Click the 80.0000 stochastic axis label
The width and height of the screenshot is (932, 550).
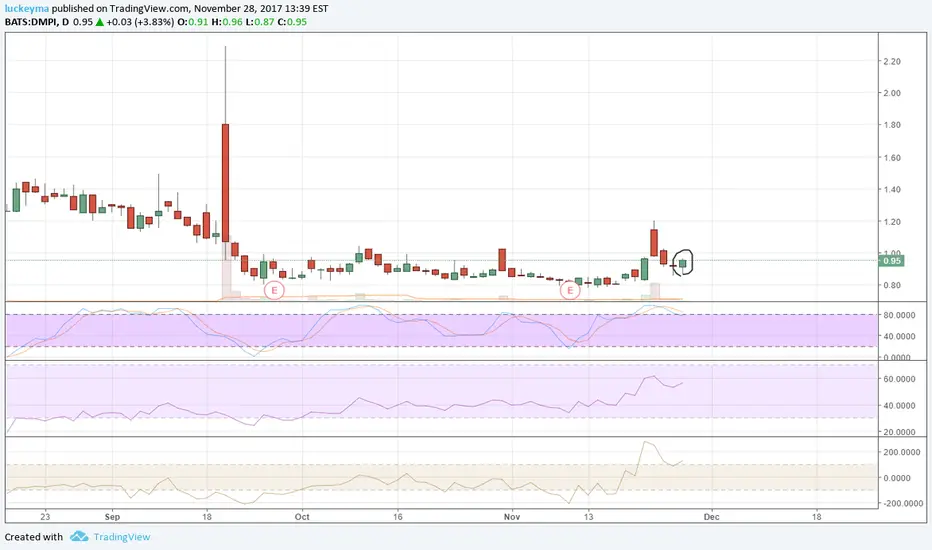tap(899, 315)
